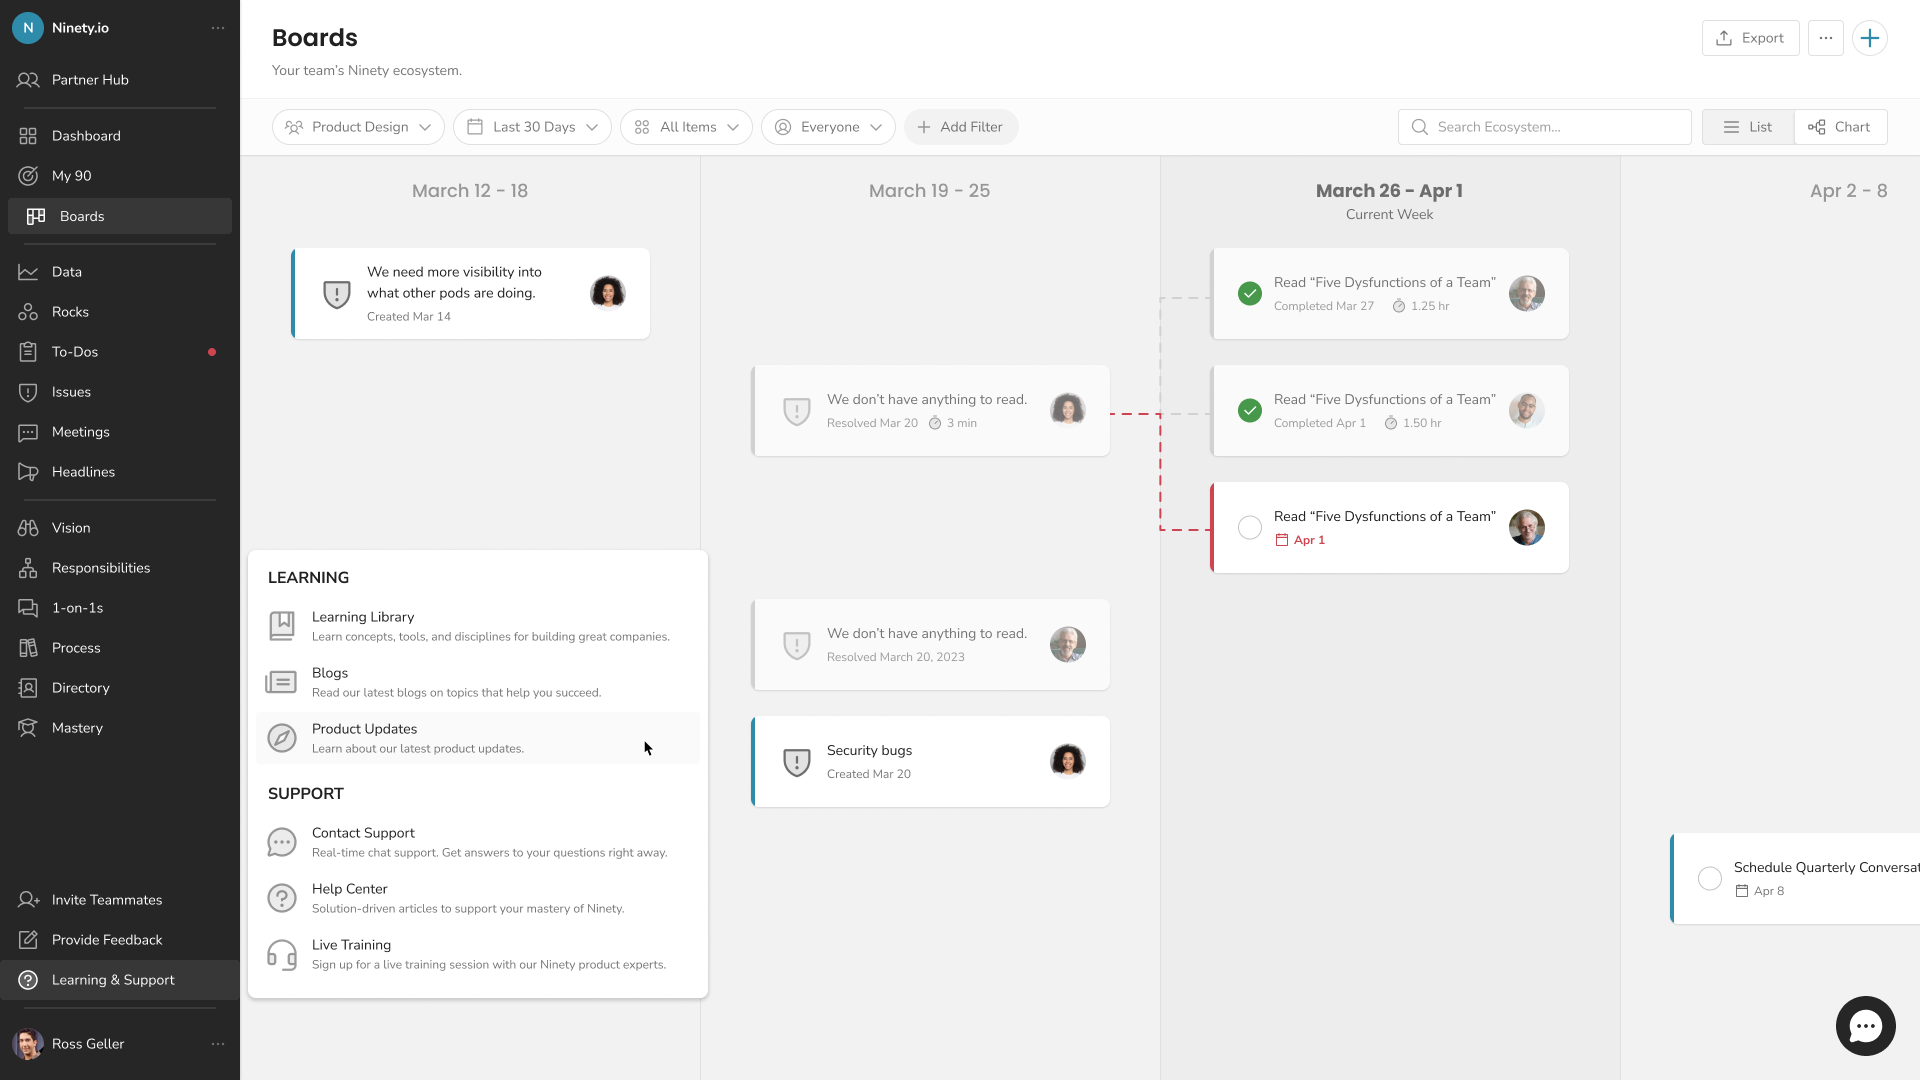
Task: Open the chat bubble support widget
Action: (1865, 1026)
